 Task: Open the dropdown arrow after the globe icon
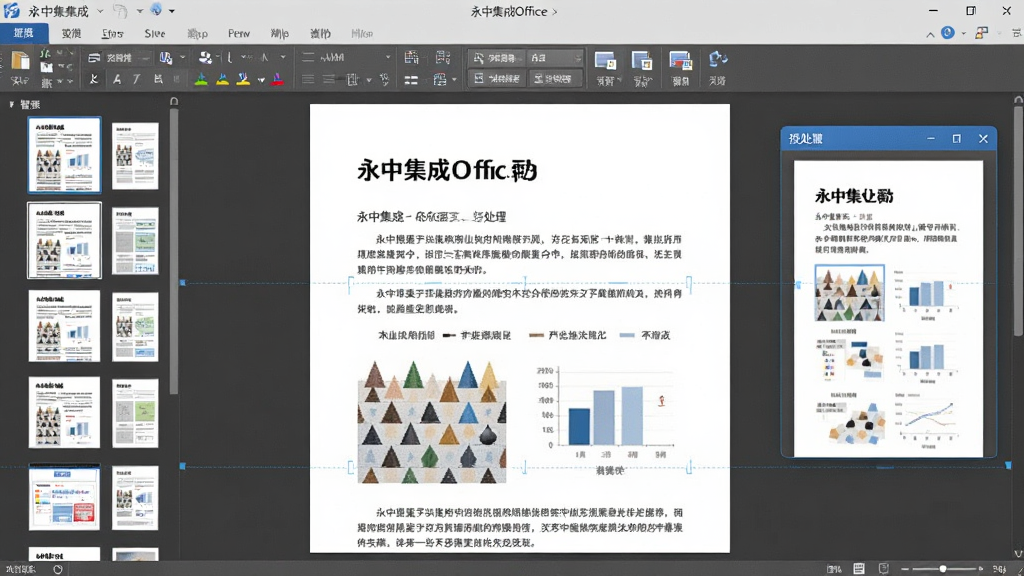(172, 11)
